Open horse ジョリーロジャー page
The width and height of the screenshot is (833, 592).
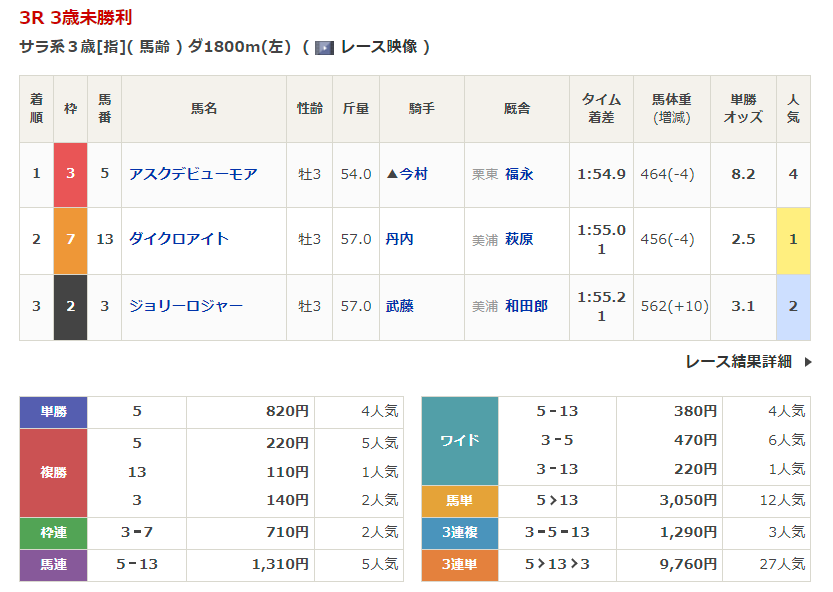click(186, 306)
